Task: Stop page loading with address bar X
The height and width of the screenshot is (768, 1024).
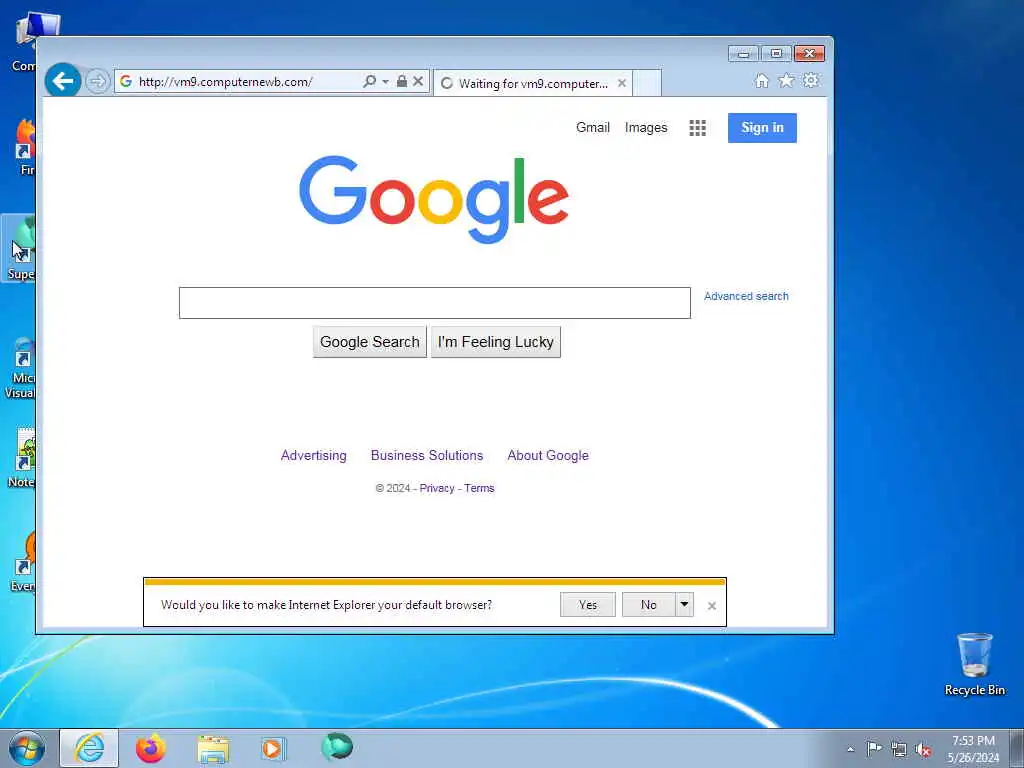Action: pos(418,81)
